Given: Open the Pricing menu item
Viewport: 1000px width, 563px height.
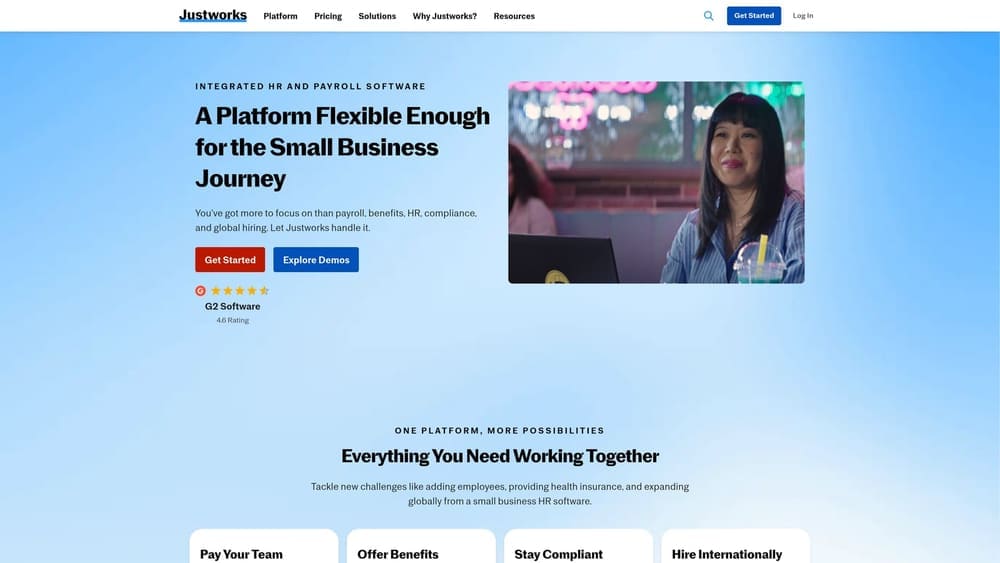Looking at the screenshot, I should pos(328,16).
